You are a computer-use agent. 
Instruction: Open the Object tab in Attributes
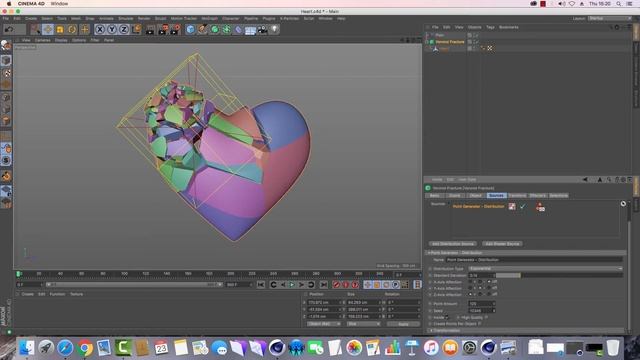(475, 196)
